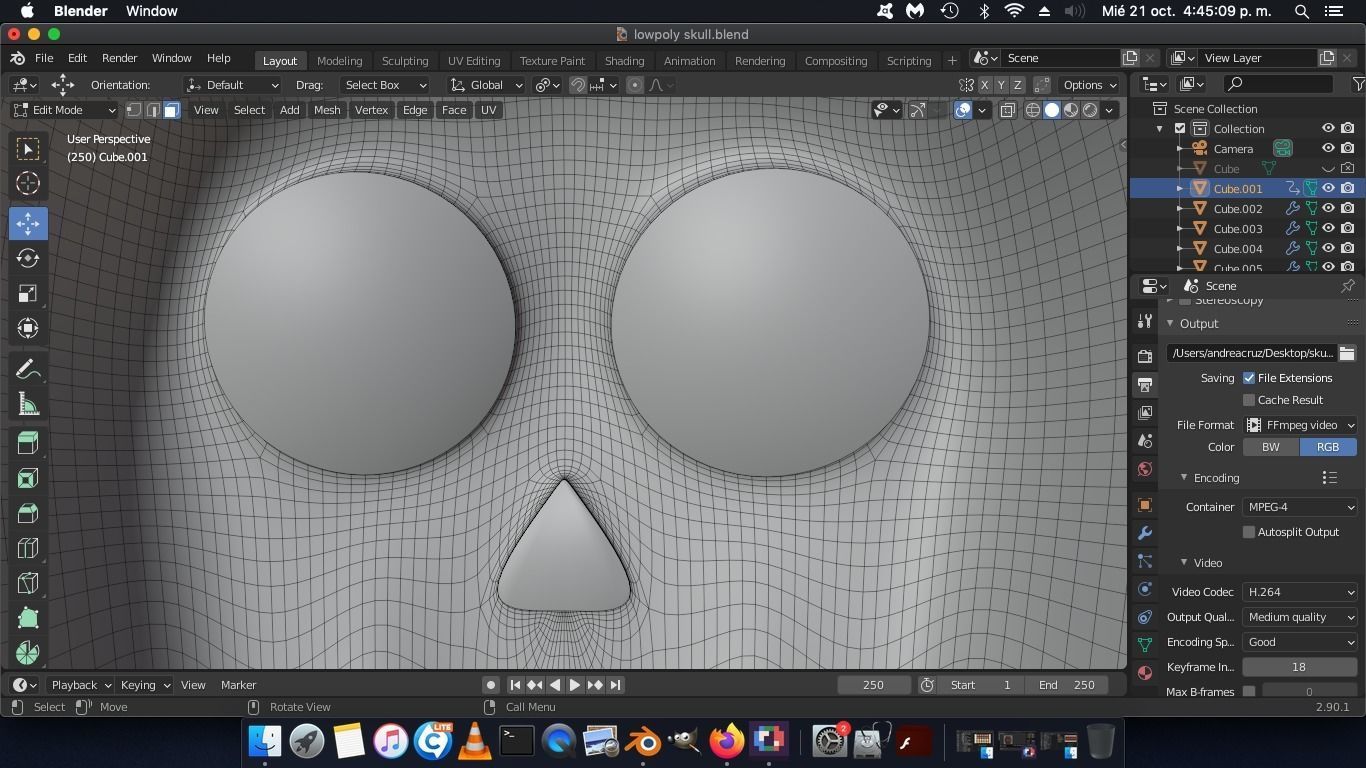Open World properties tab
1366x768 pixels.
click(x=1145, y=469)
